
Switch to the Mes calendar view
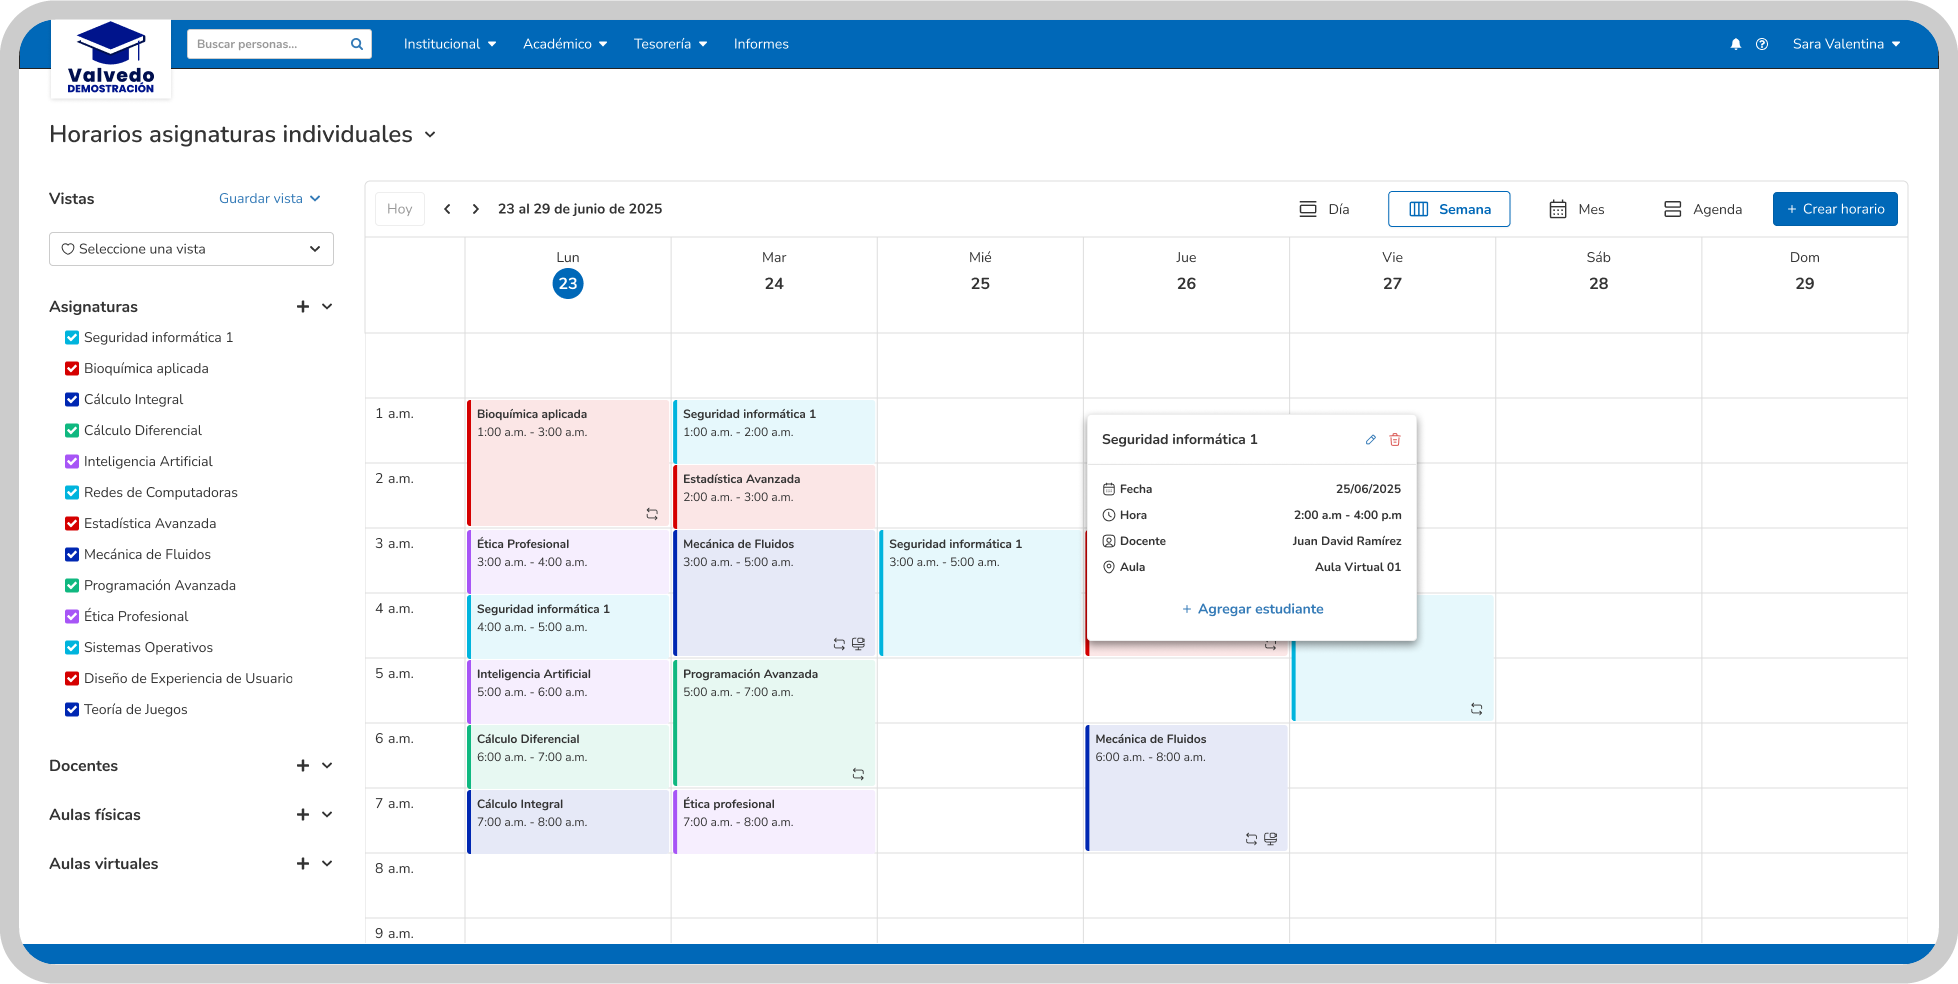pos(1576,209)
